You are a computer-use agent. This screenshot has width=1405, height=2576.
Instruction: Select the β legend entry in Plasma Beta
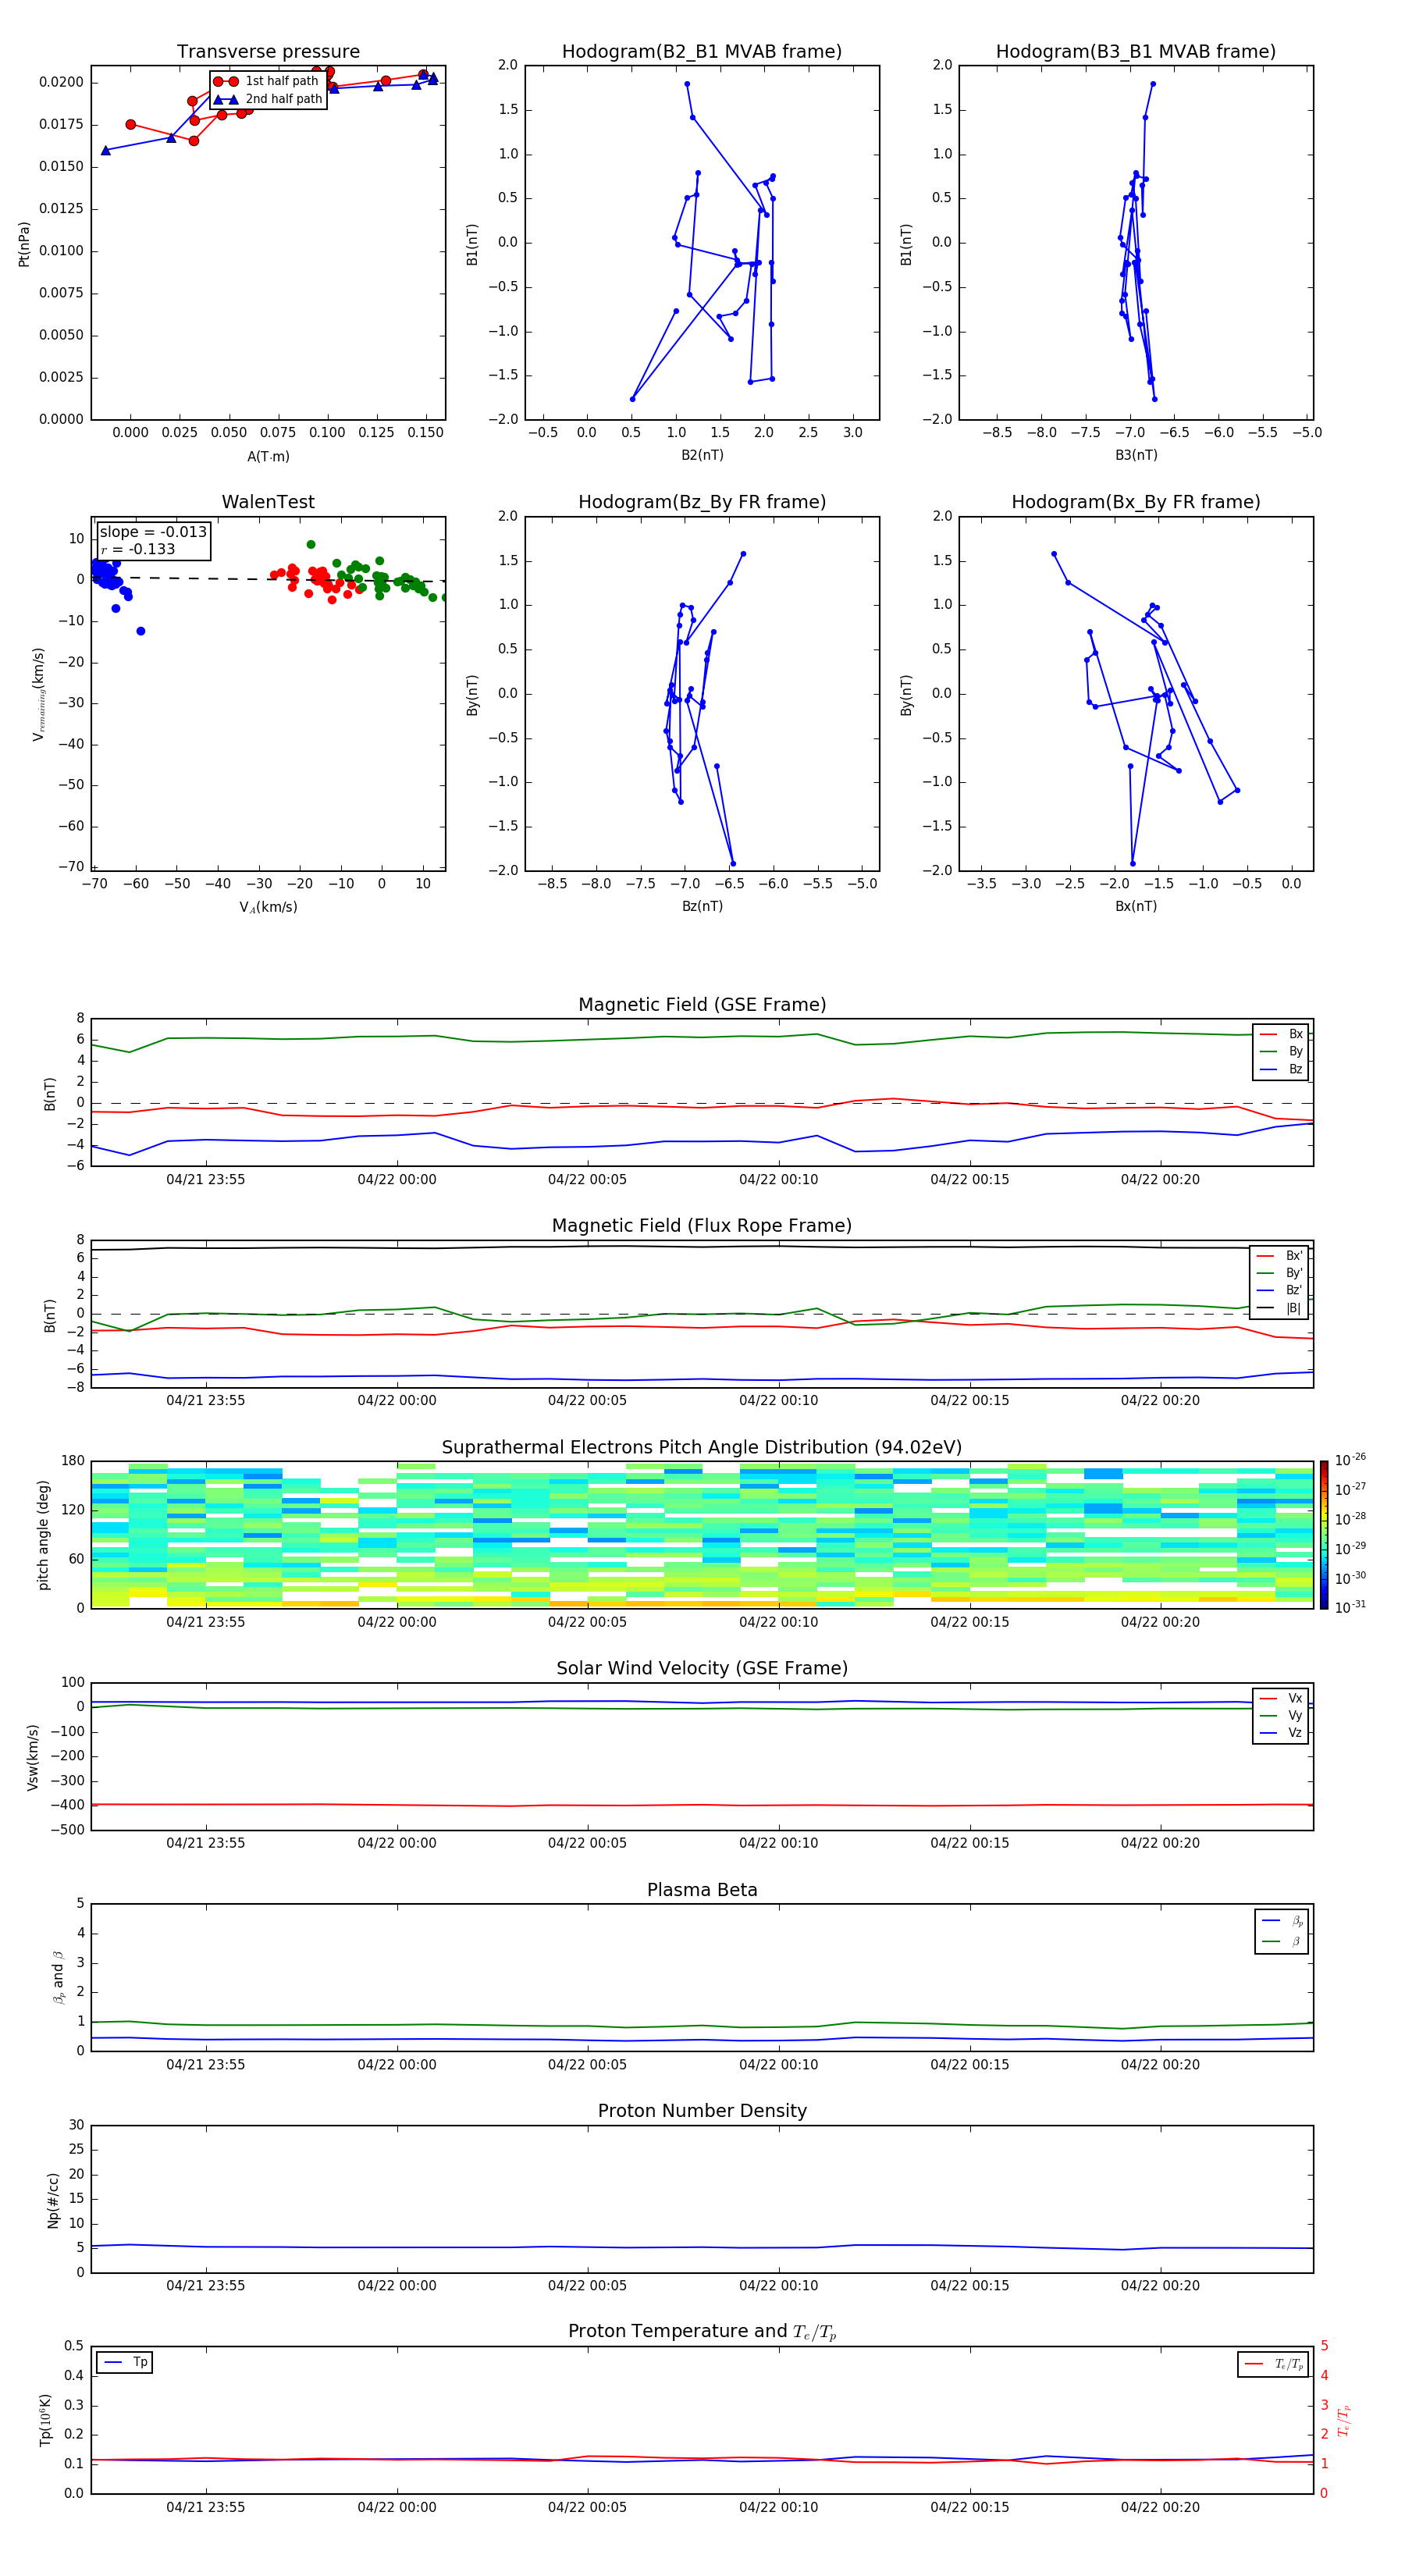pyautogui.click(x=1282, y=1941)
